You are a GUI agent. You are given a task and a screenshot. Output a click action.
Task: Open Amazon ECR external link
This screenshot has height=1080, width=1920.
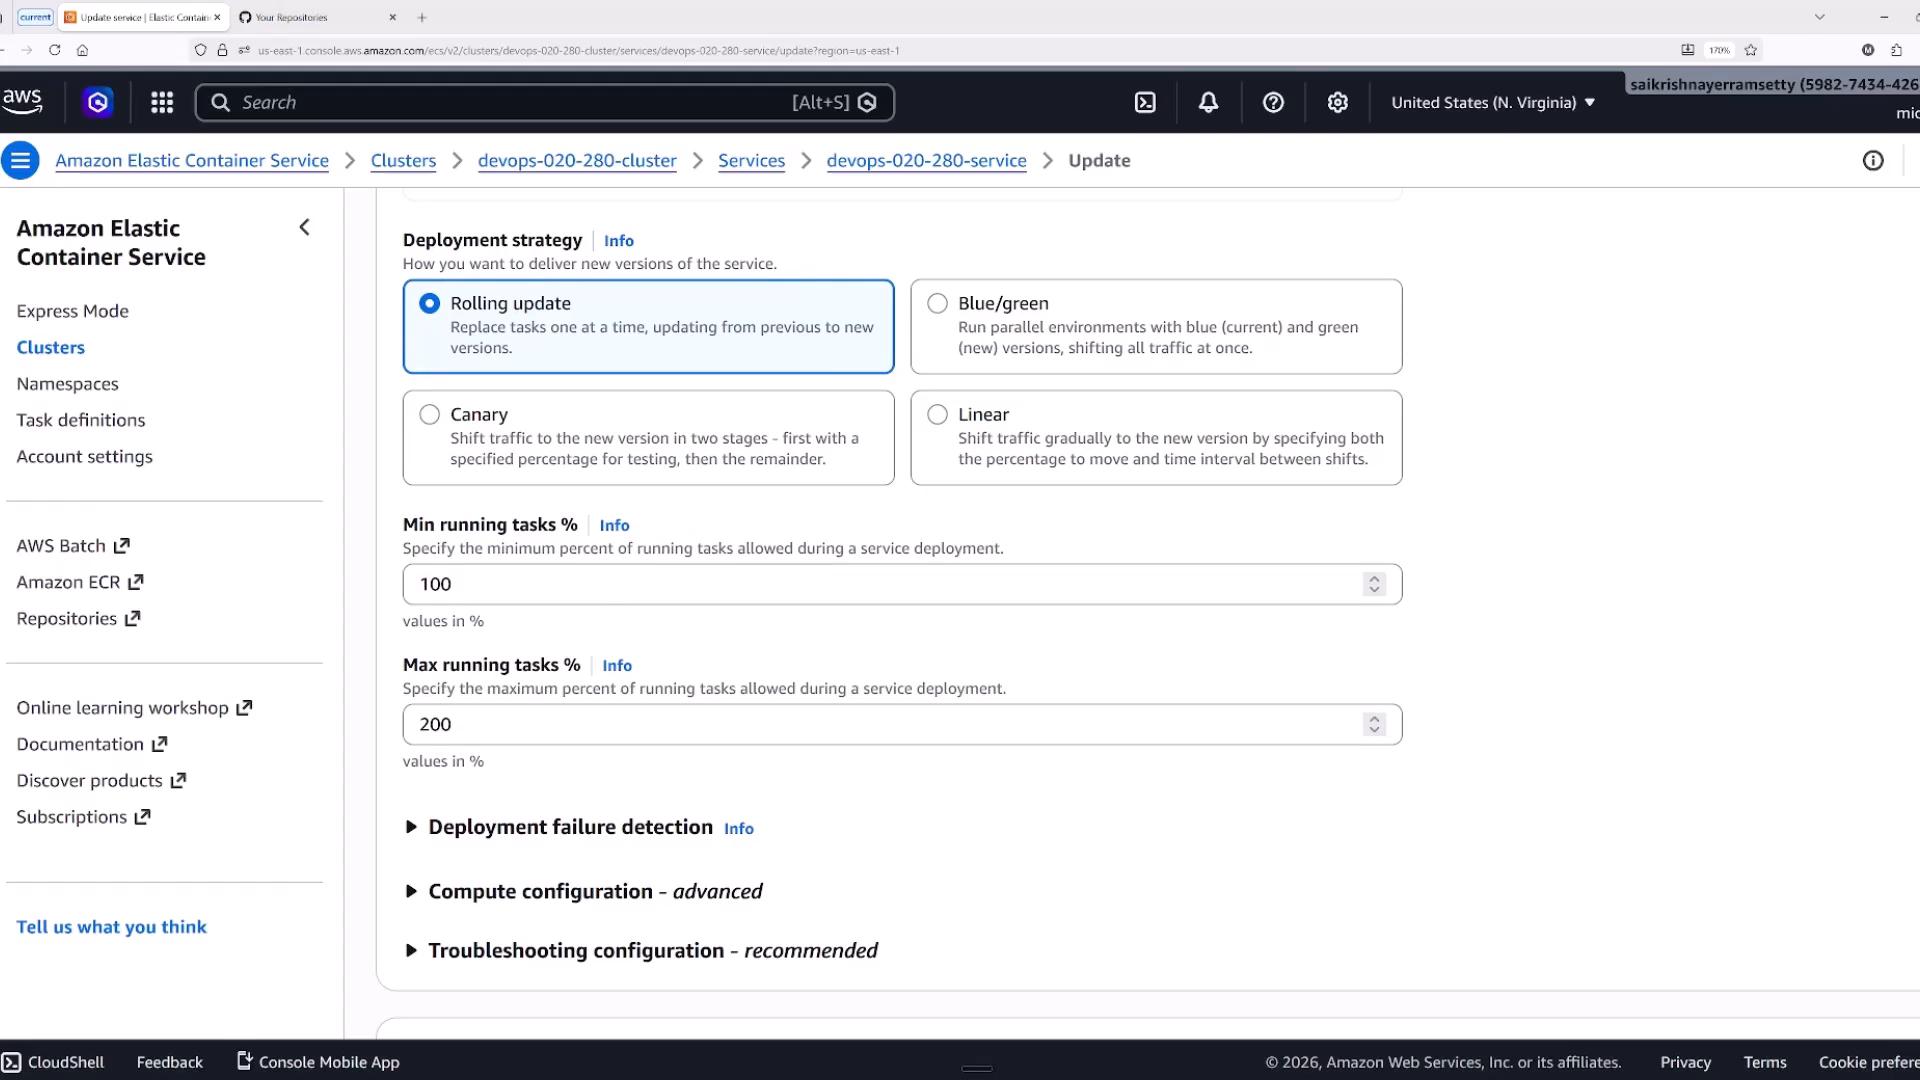pos(80,582)
